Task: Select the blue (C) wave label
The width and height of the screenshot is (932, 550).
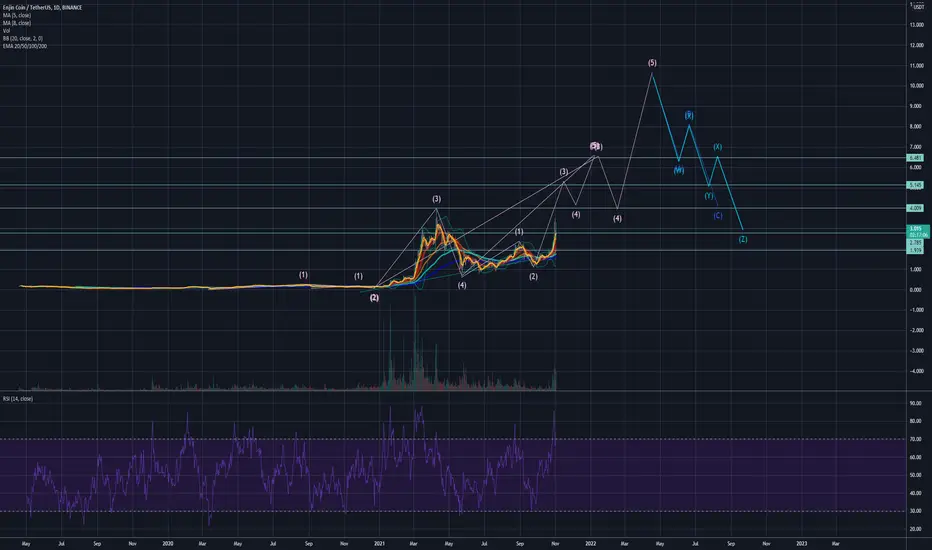Action: click(718, 216)
